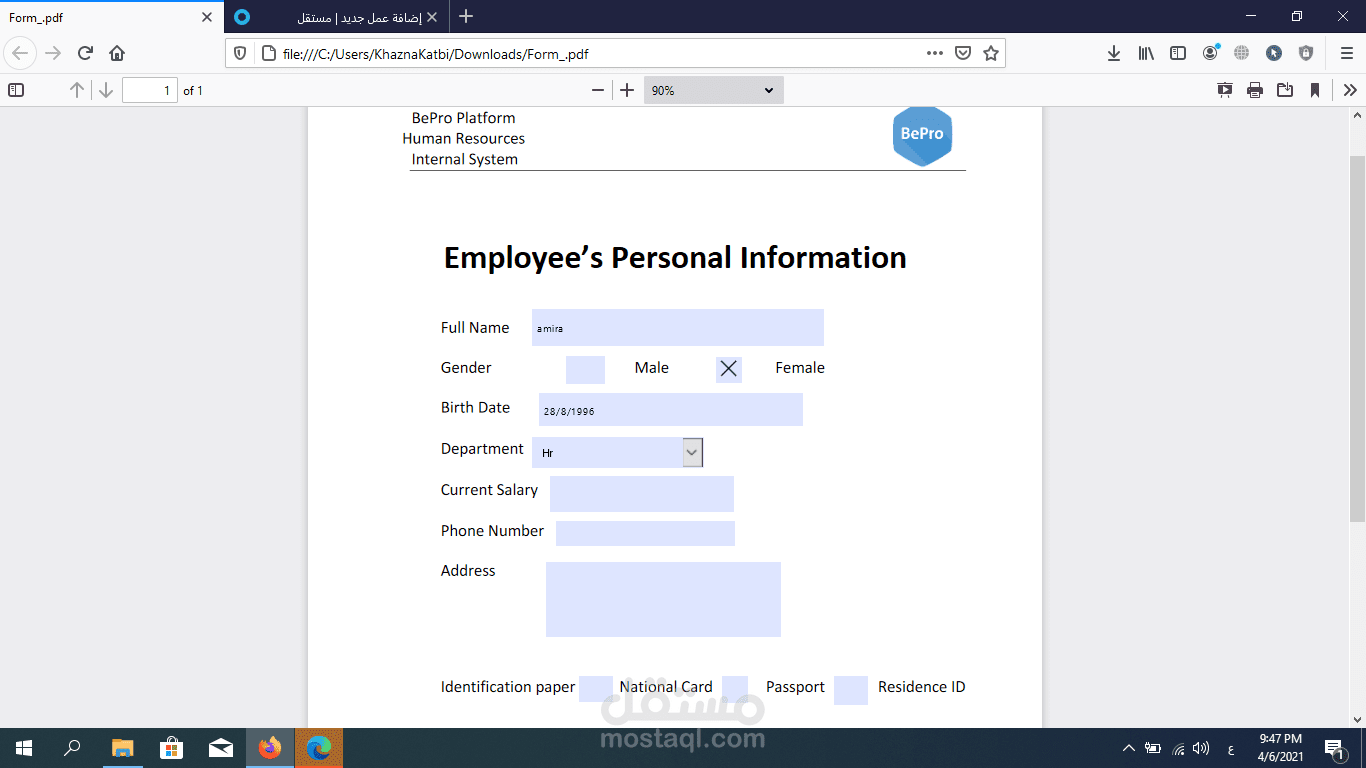Toggle PDF viewer sidebar
This screenshot has width=1366, height=768.
point(16,90)
